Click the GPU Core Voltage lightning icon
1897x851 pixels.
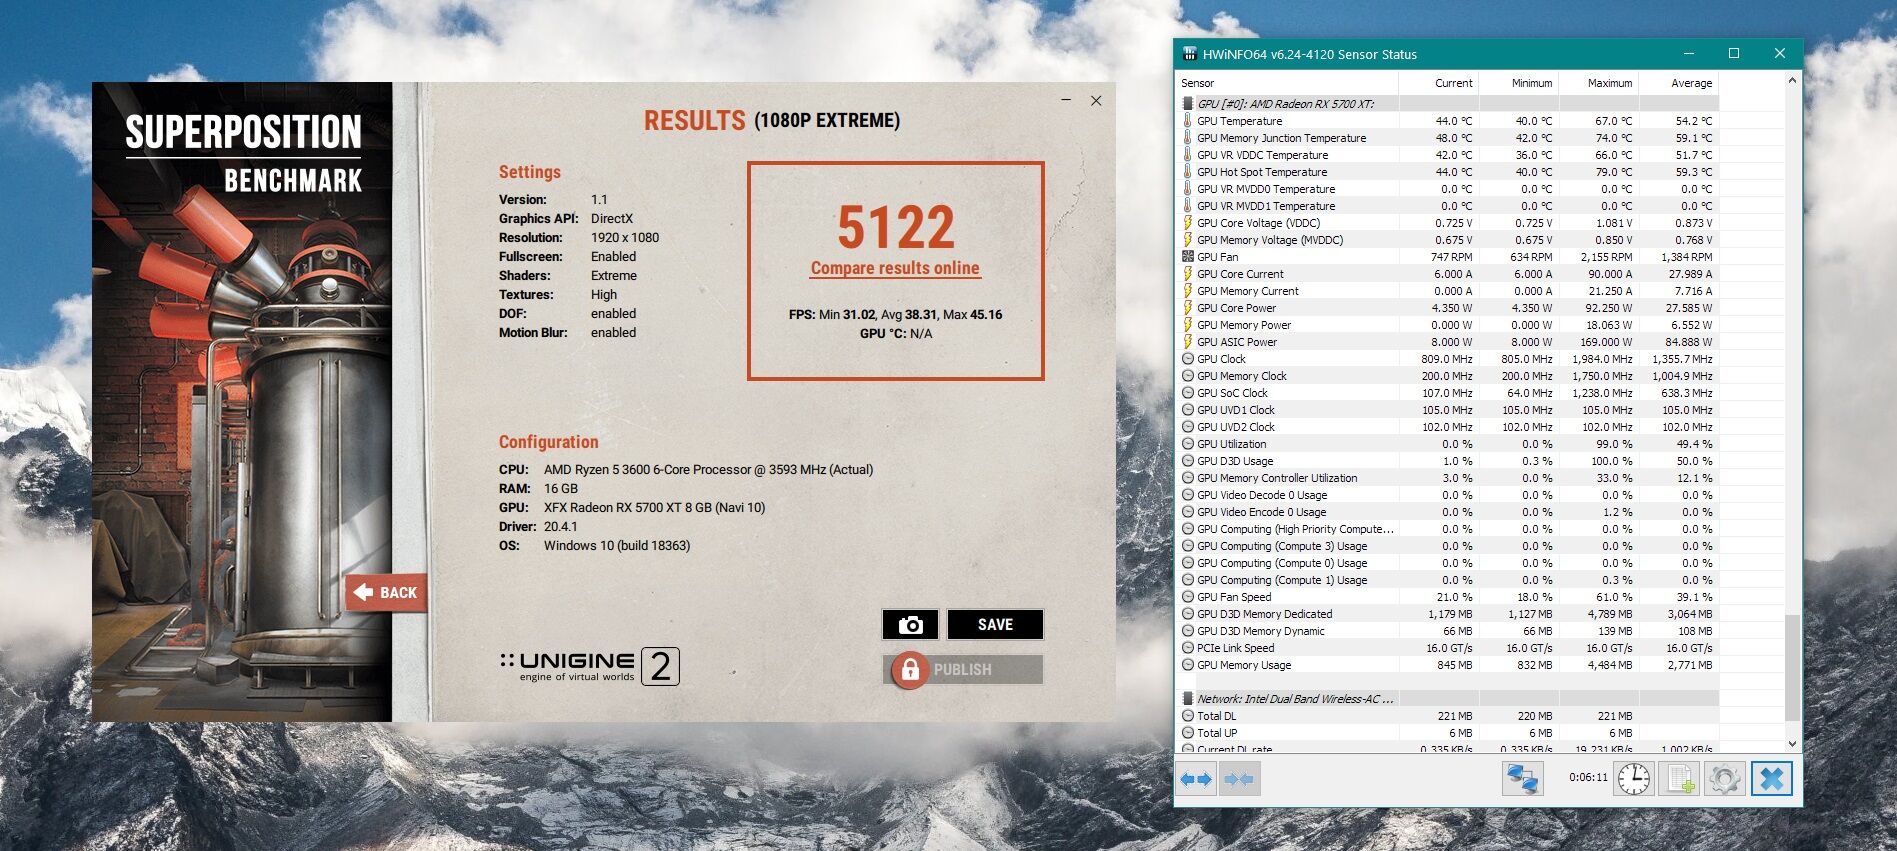[1188, 223]
